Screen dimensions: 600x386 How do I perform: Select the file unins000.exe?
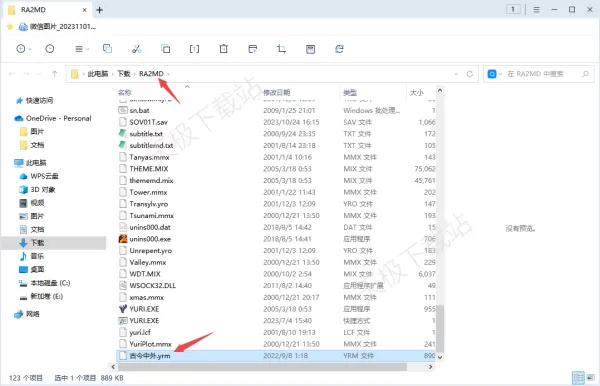pos(150,239)
